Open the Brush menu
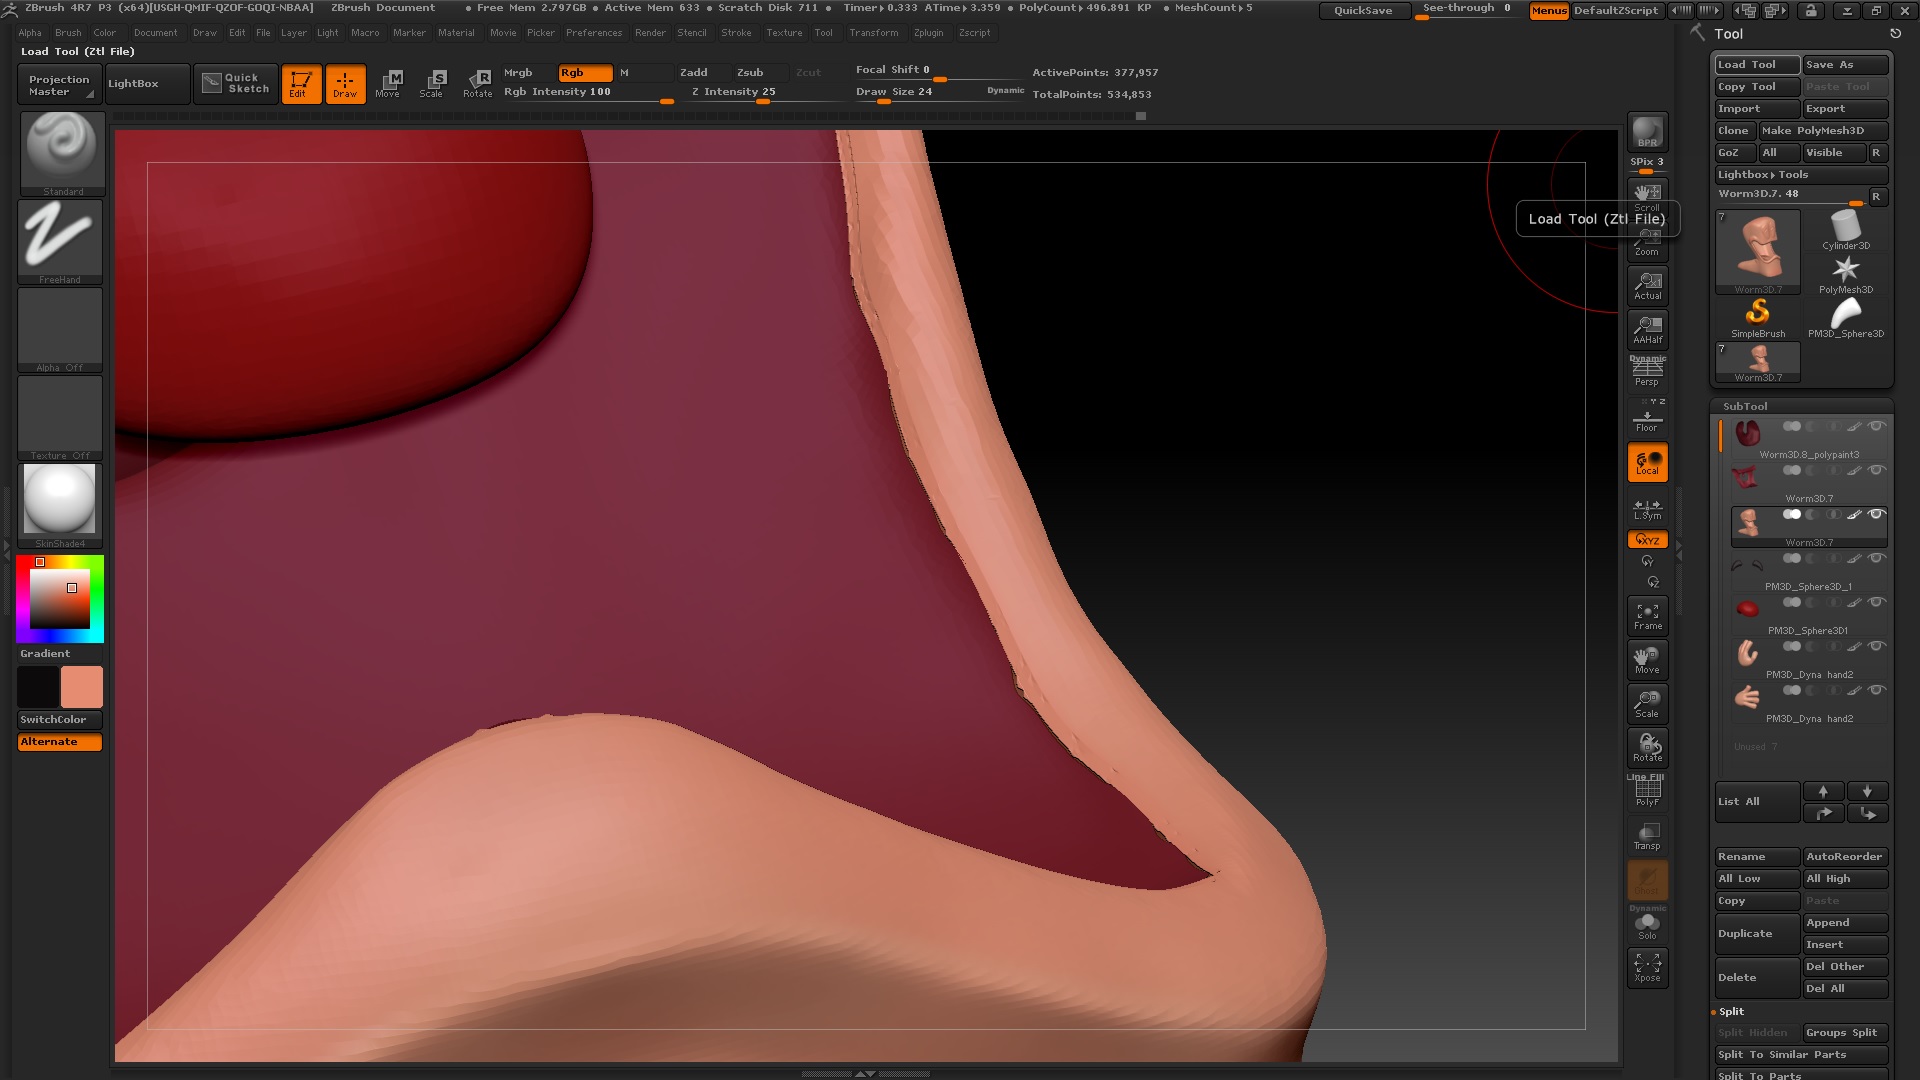The image size is (1920, 1080). click(x=68, y=33)
